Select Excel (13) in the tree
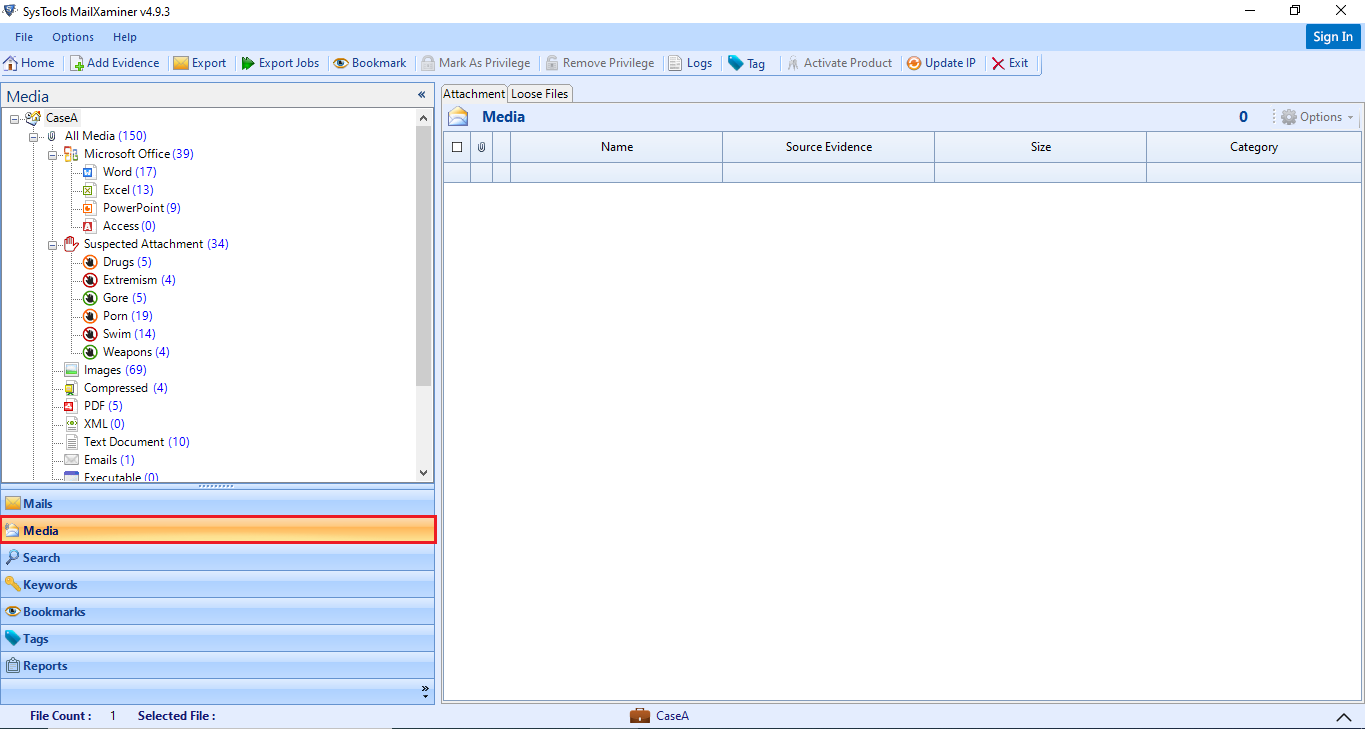The image size is (1365, 729). coord(128,190)
